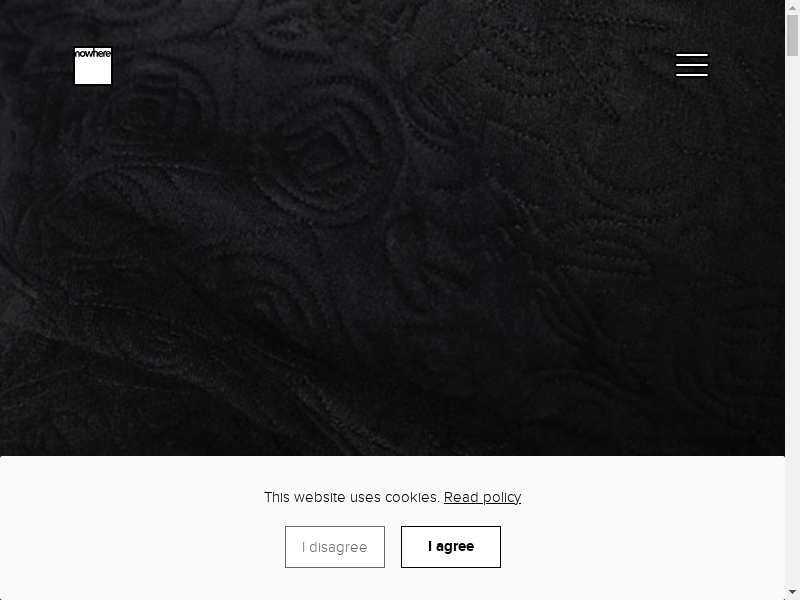
Task: Click the 'nowhere' wordmark in the logo
Action: (93, 54)
